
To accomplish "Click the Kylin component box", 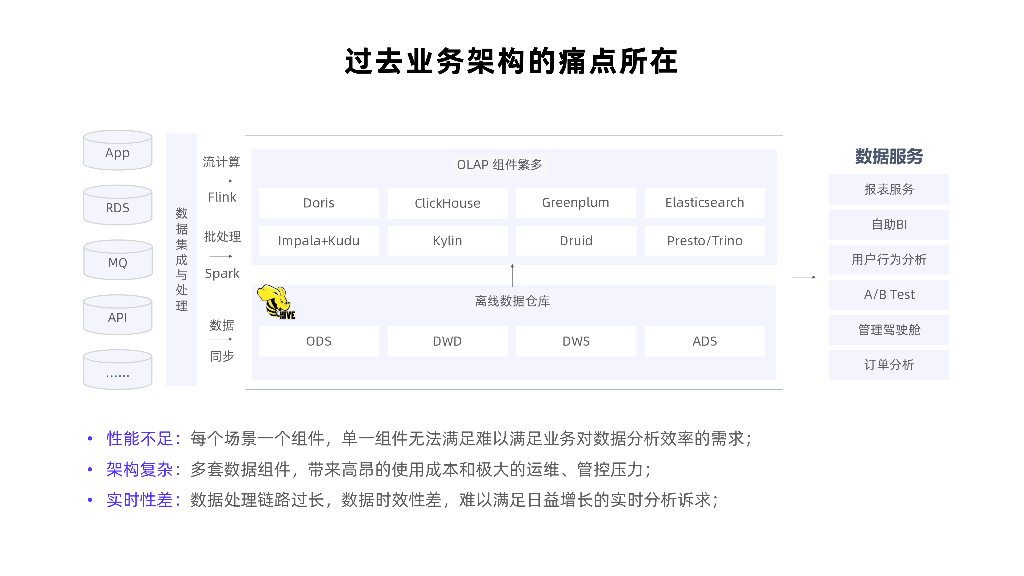I will (x=447, y=241).
